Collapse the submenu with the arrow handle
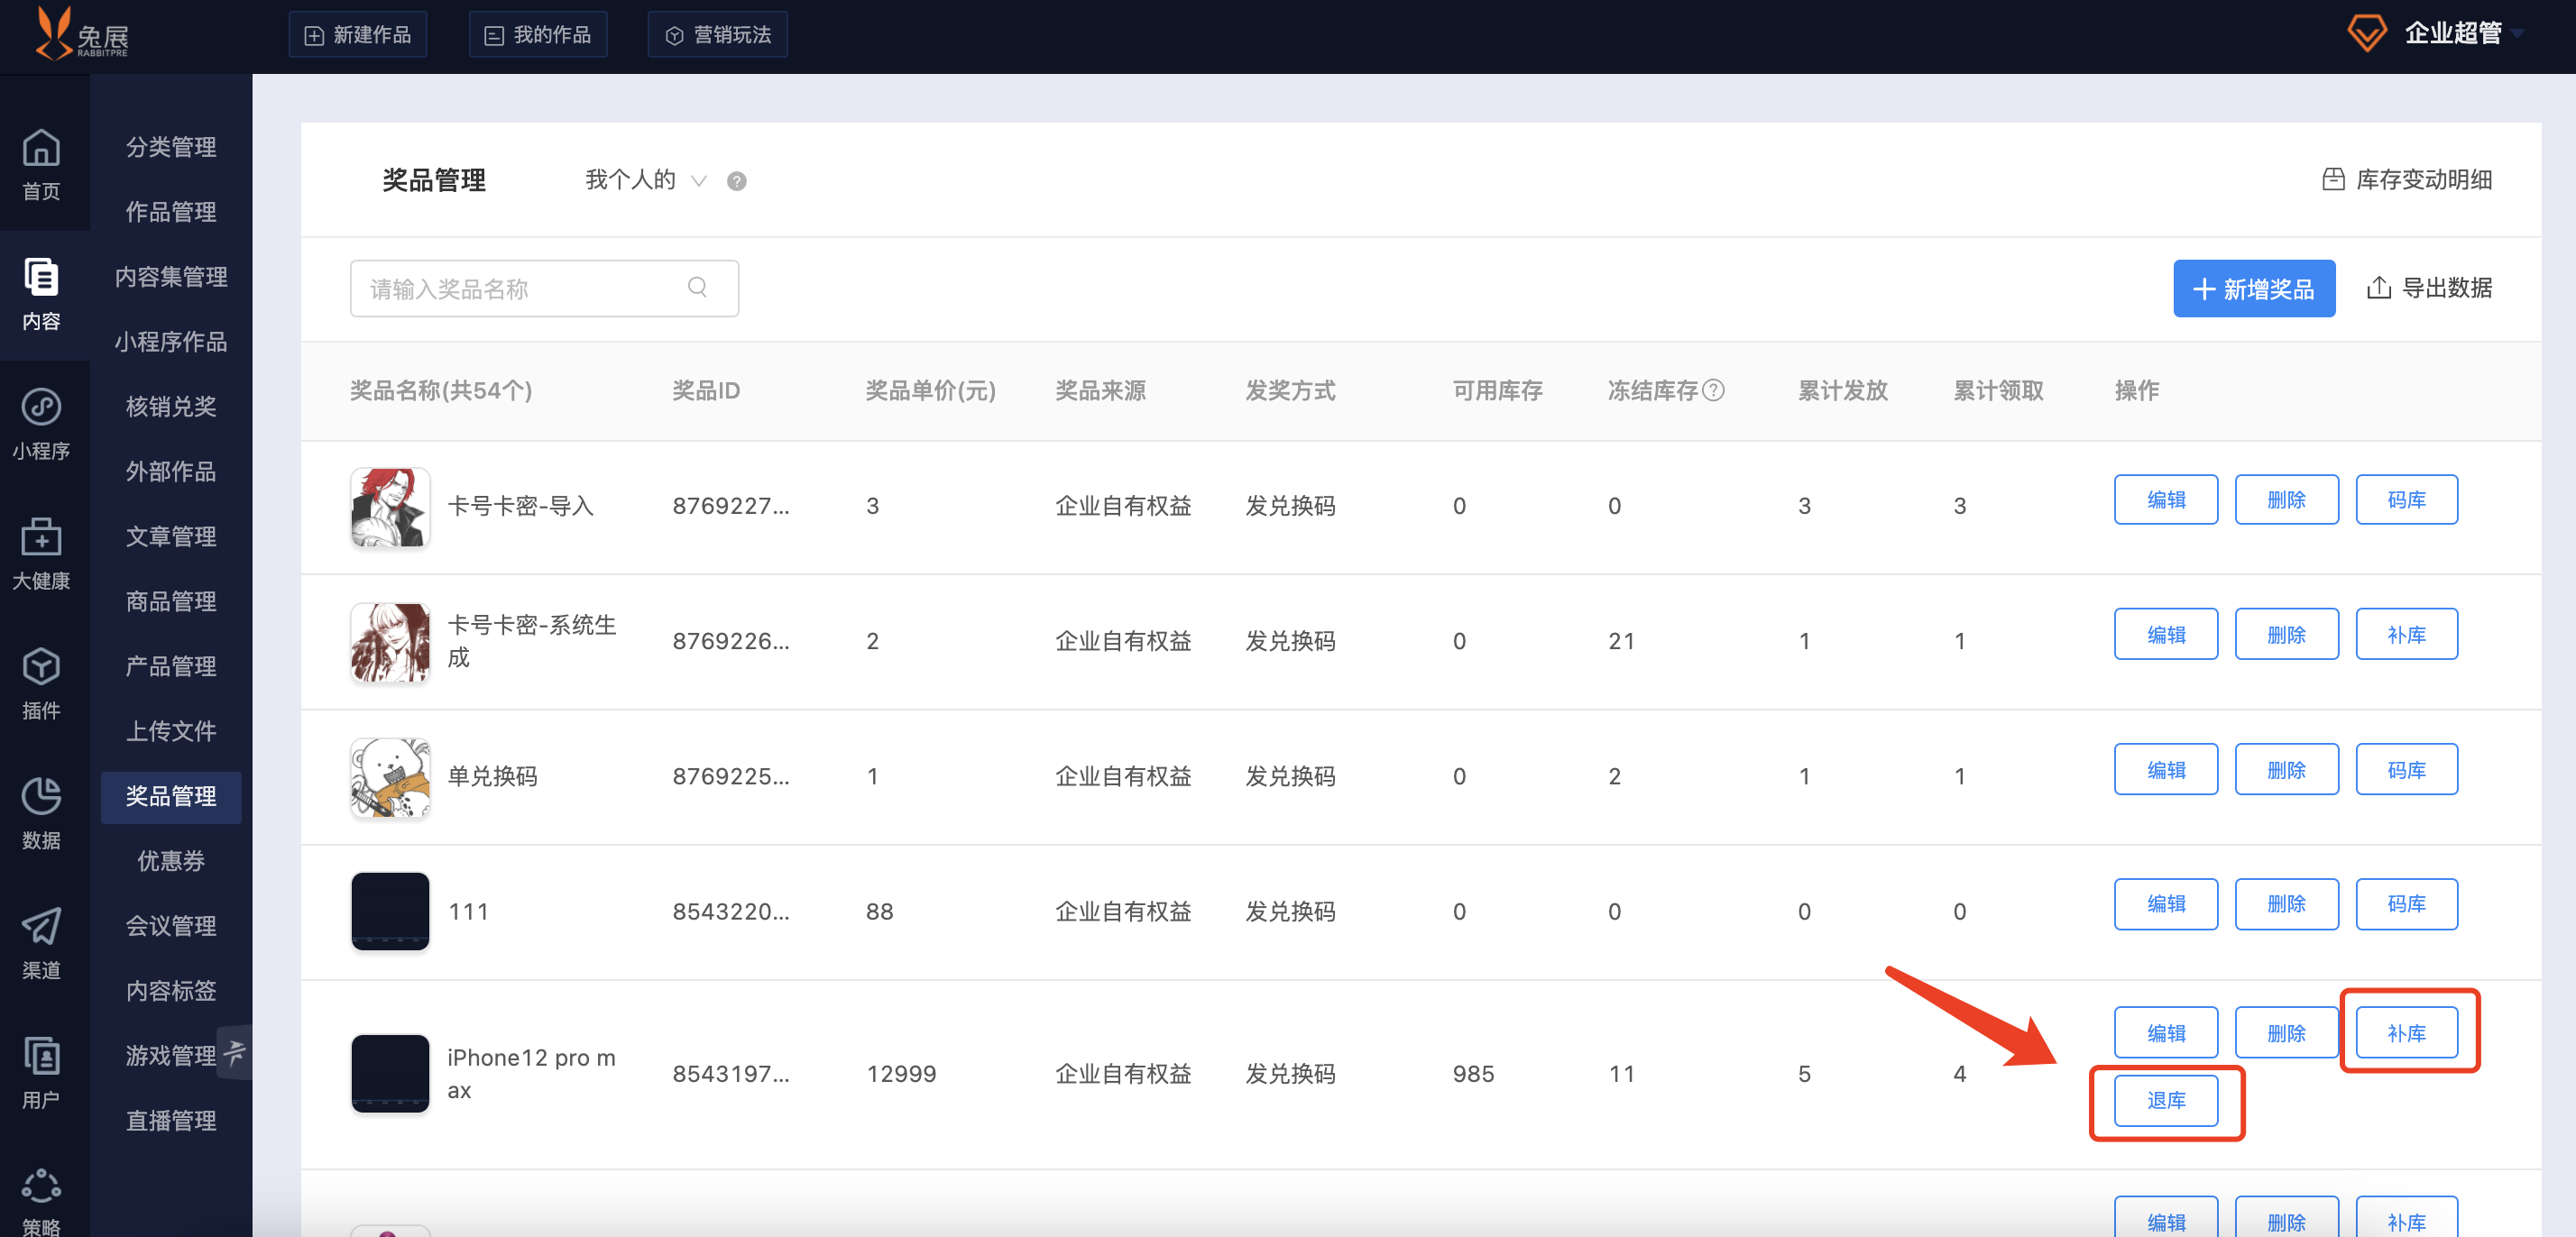 235,1051
